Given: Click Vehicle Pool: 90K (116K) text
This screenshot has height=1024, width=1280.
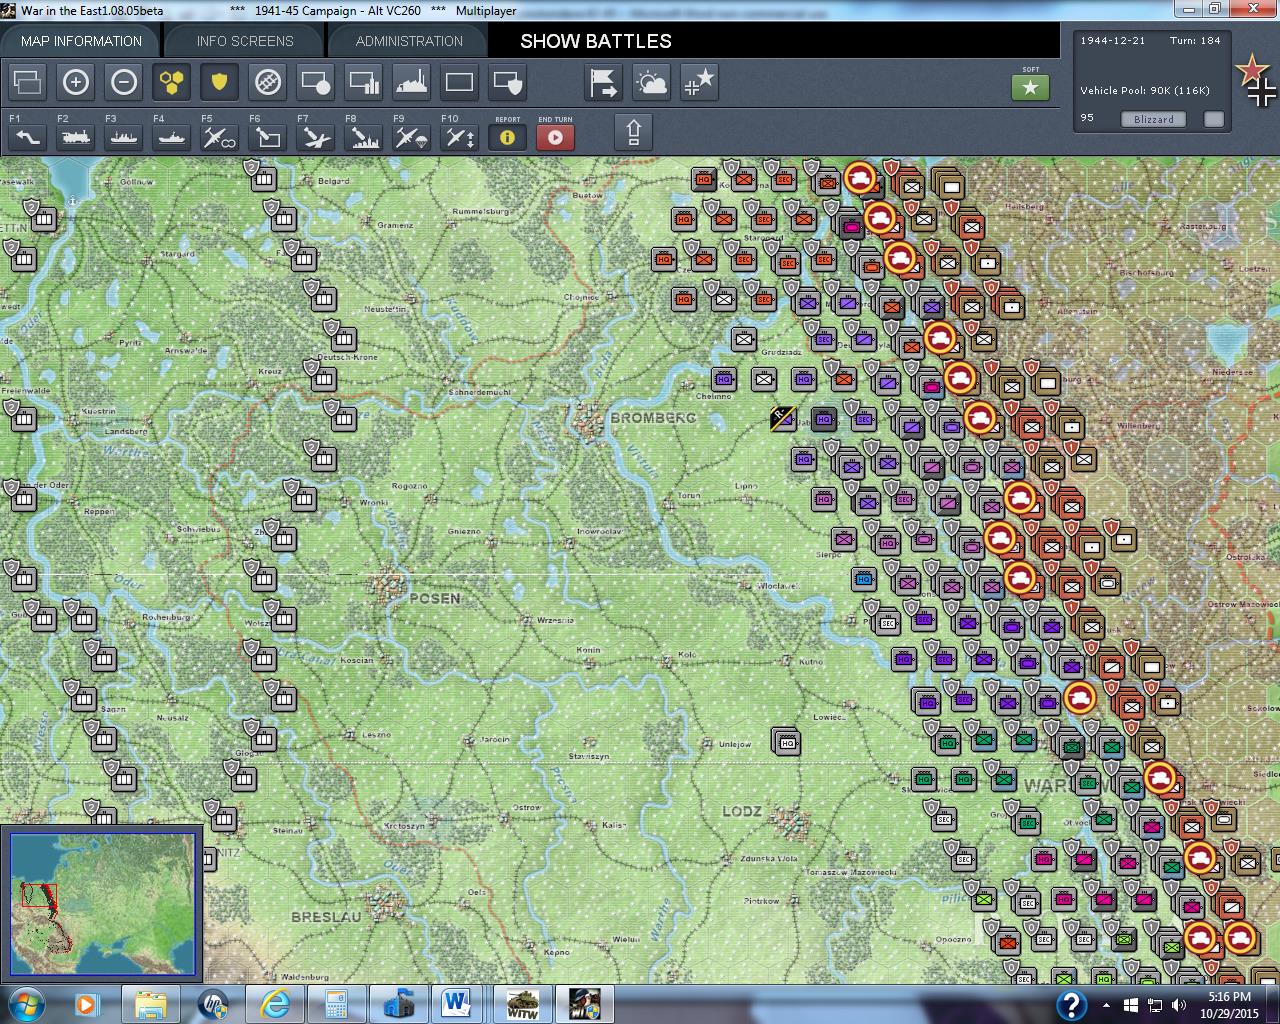Looking at the screenshot, I should click(x=1145, y=90).
